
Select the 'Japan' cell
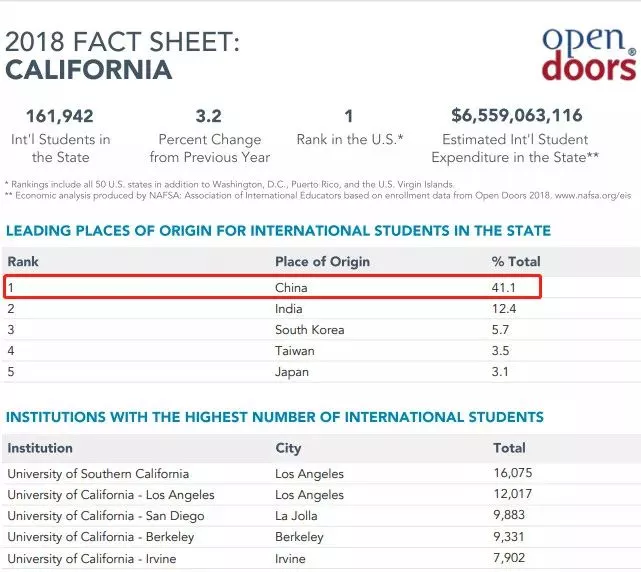click(x=292, y=372)
